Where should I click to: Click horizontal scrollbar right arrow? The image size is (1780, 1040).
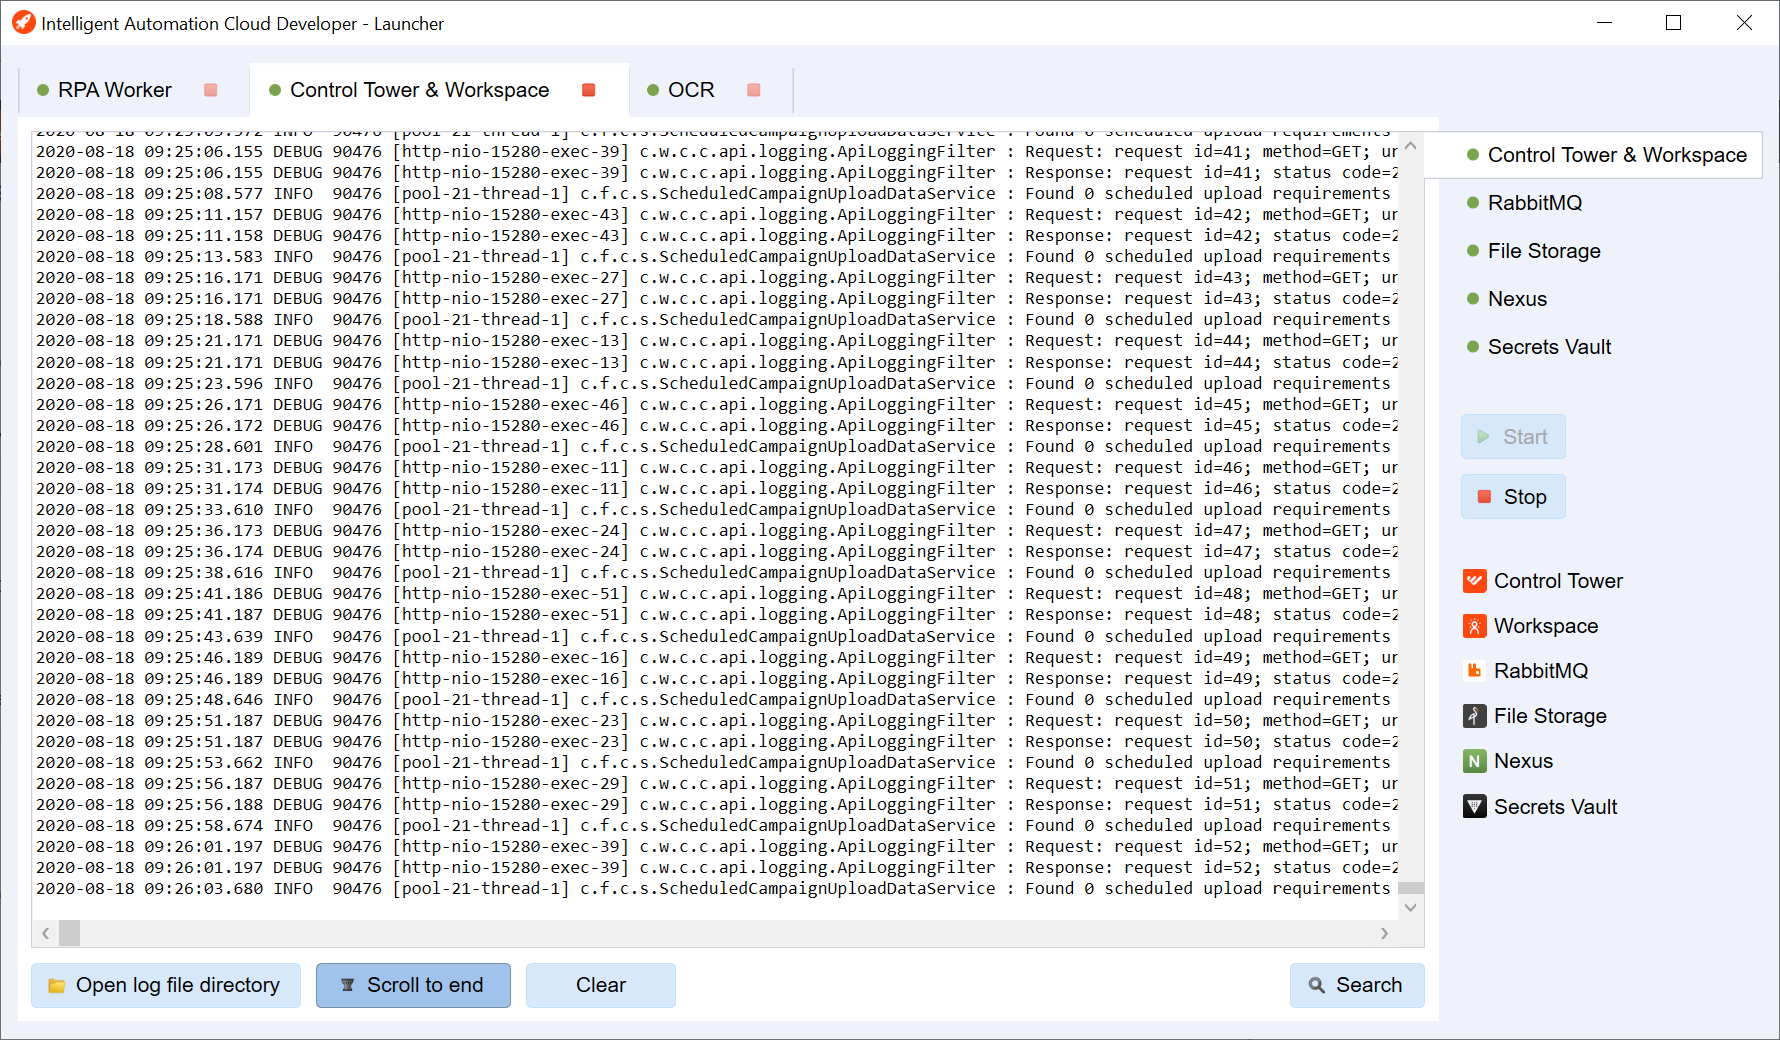pos(1384,933)
